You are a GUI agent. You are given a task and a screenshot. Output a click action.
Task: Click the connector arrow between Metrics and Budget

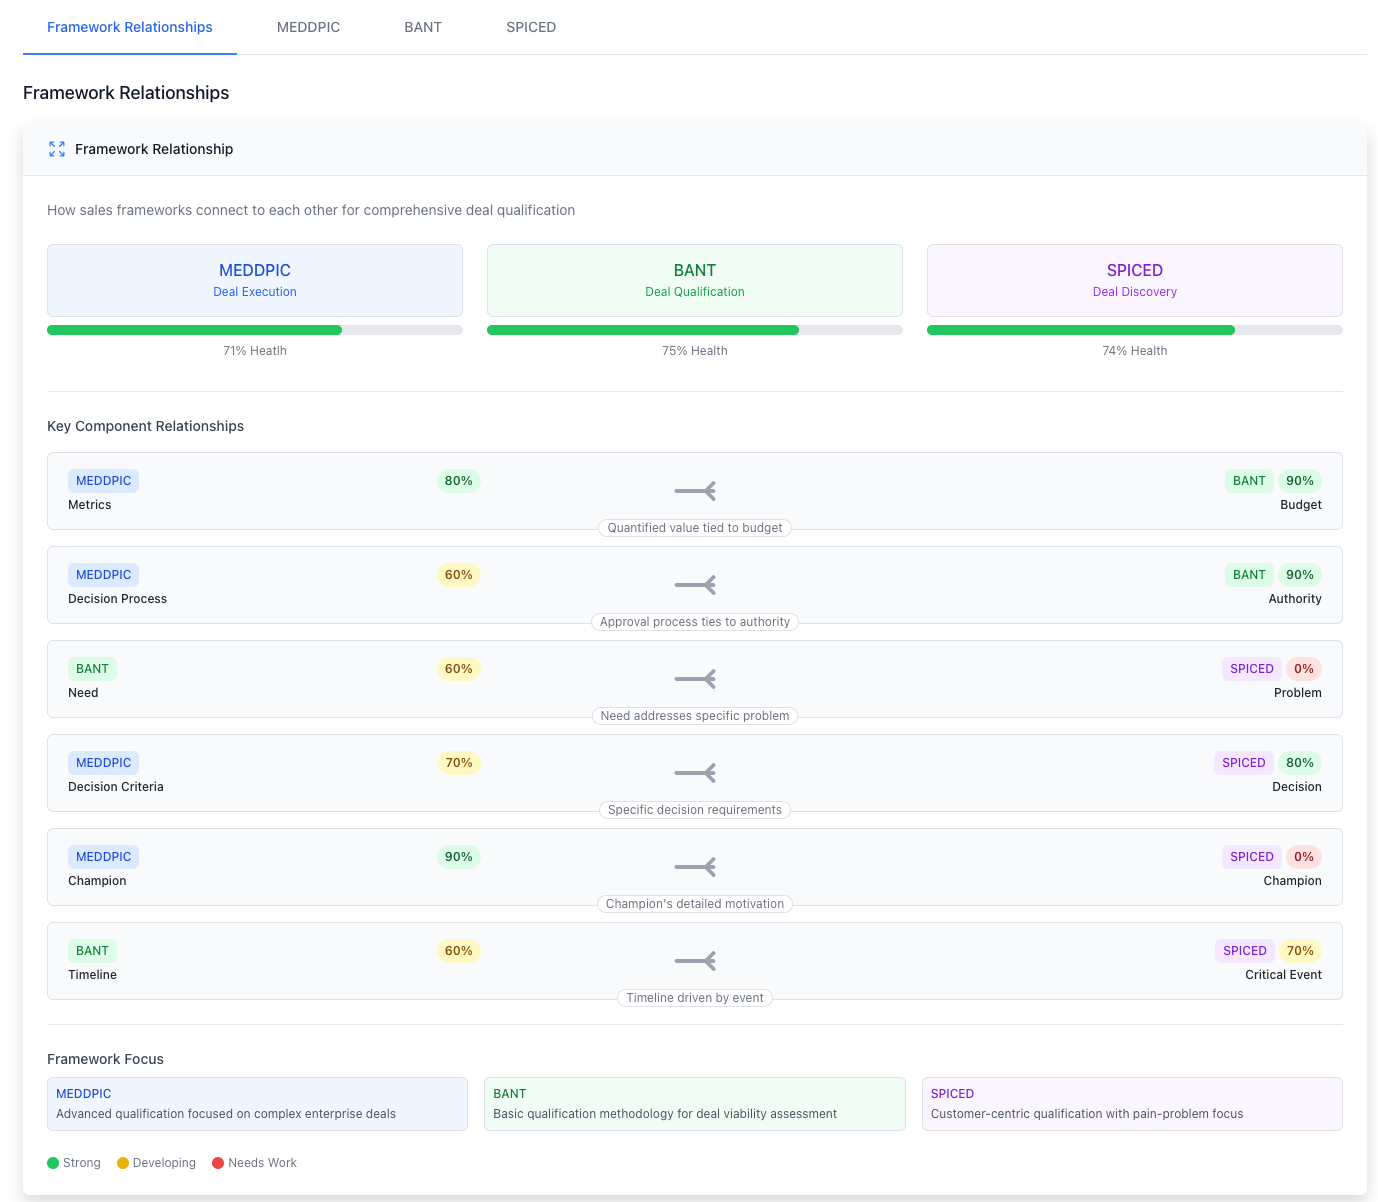point(694,491)
